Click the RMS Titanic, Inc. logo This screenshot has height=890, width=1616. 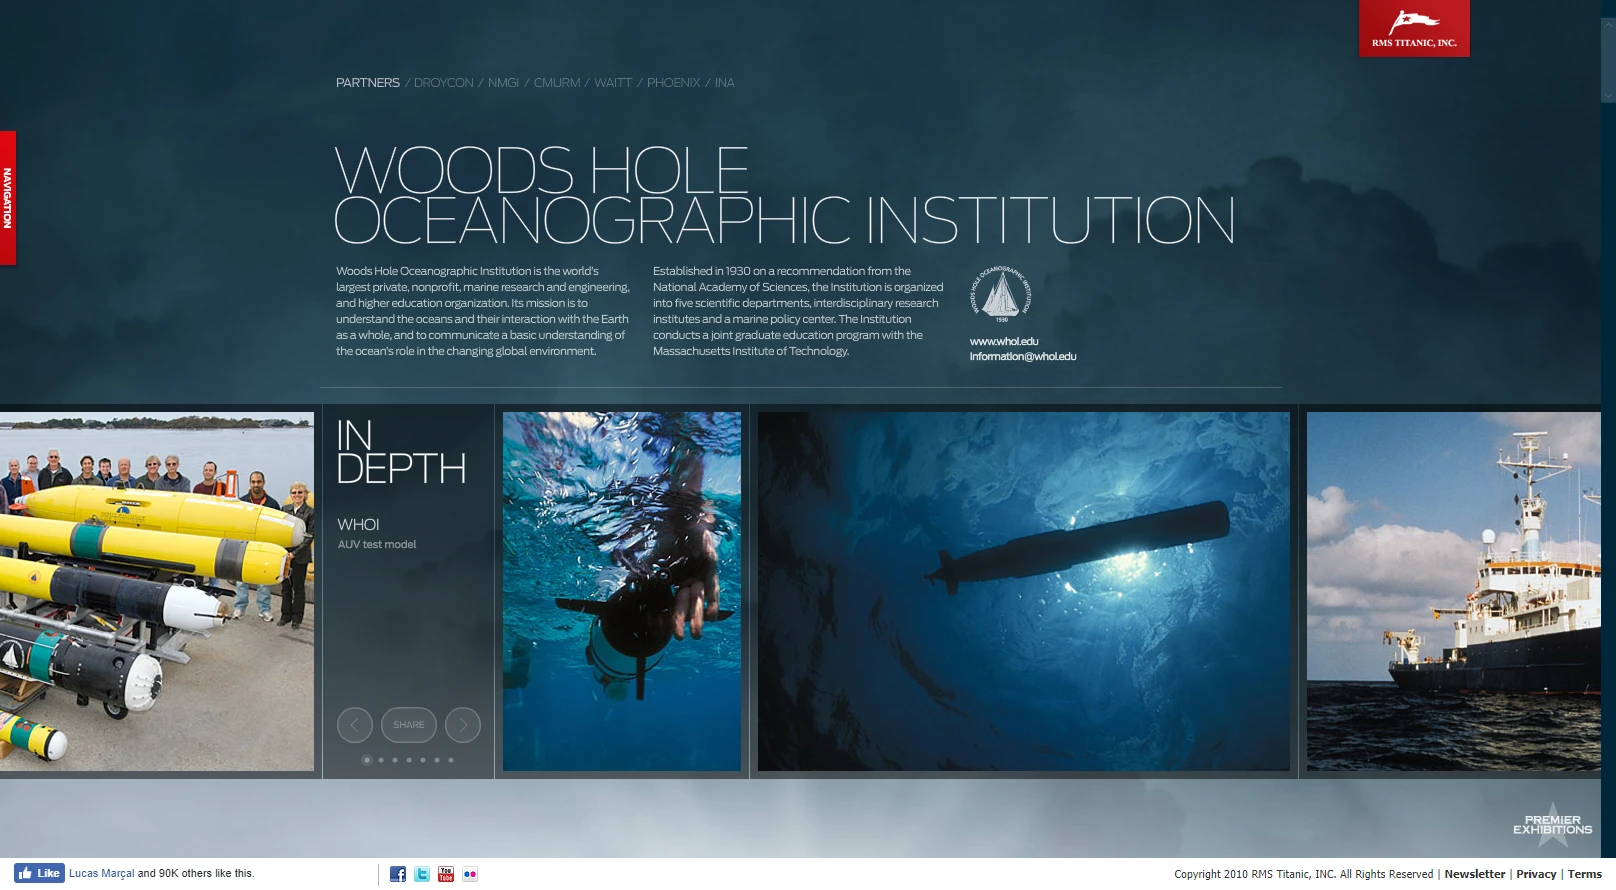[1414, 28]
